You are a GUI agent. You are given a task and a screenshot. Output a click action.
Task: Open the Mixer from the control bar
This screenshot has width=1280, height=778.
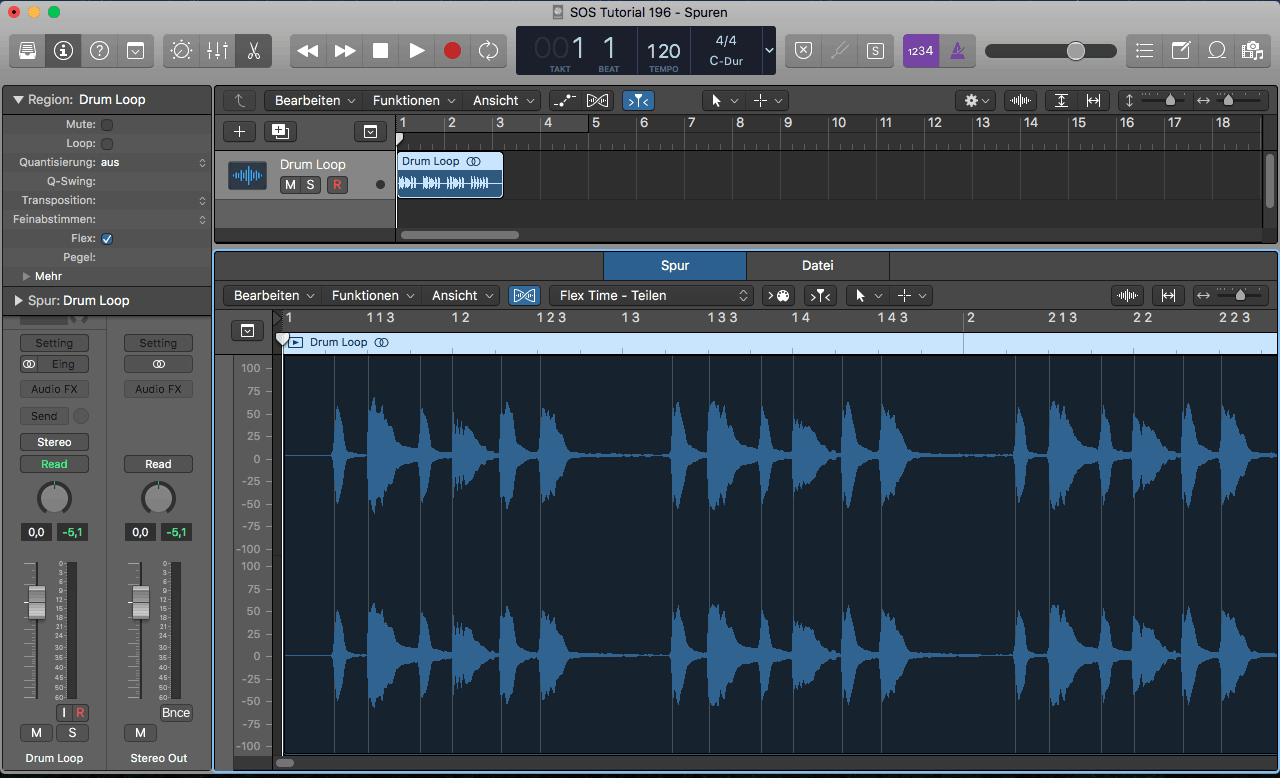217,50
